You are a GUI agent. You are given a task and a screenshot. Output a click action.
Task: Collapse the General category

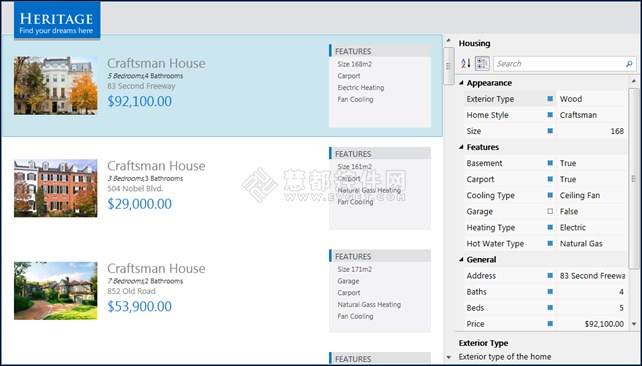[x=461, y=260]
